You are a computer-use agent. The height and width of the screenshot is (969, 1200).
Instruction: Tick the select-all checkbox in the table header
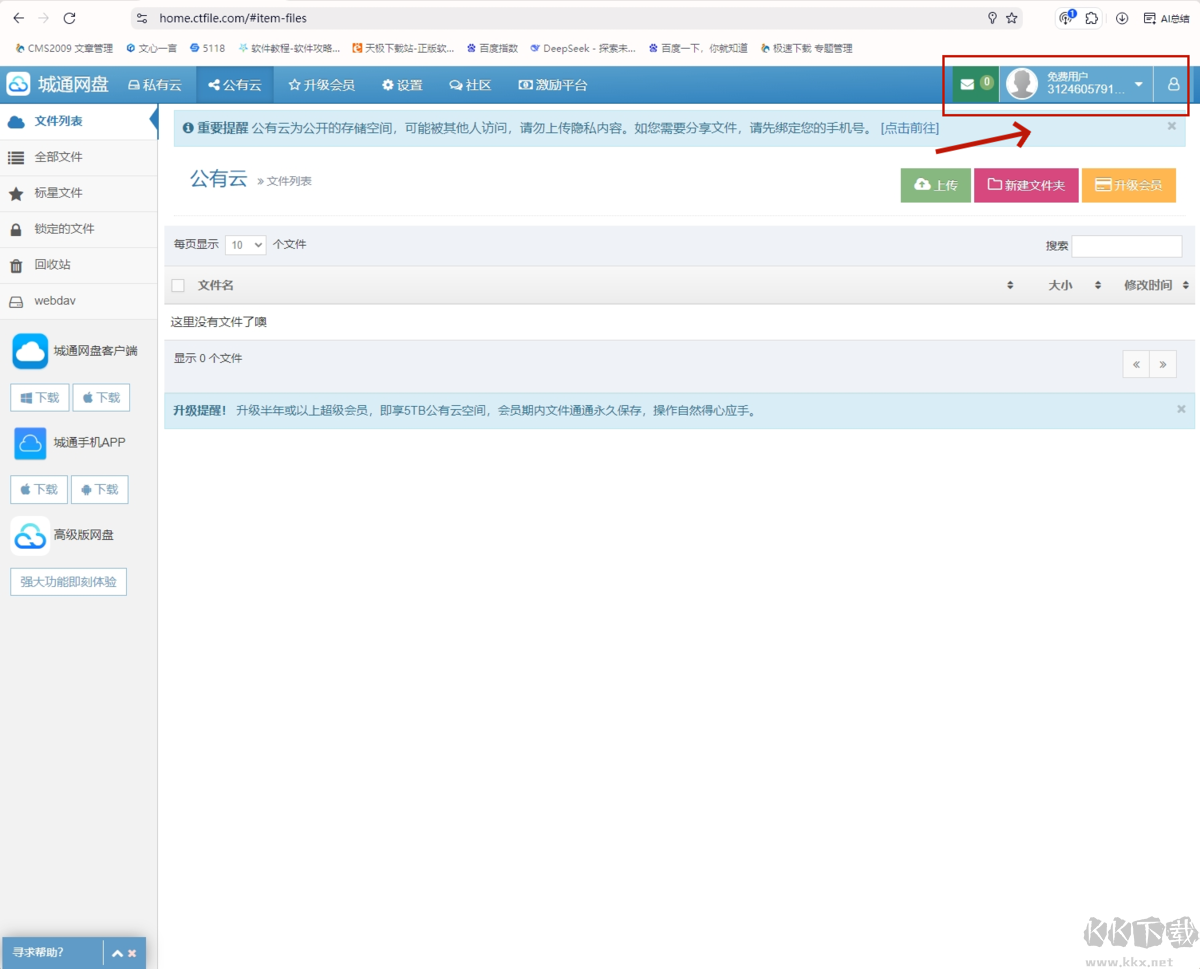[x=178, y=285]
